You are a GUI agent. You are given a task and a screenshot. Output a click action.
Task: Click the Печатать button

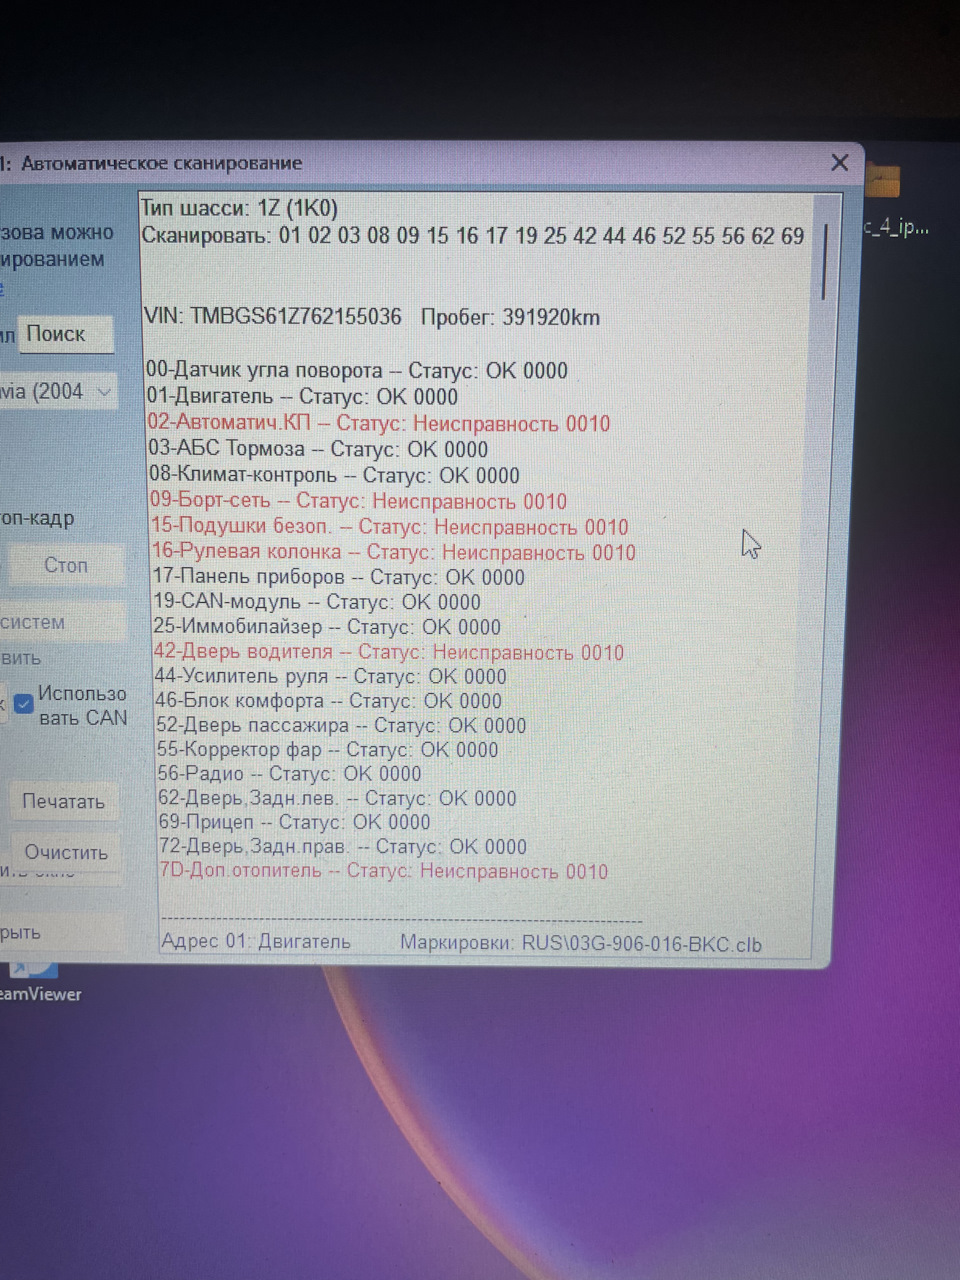pos(63,802)
